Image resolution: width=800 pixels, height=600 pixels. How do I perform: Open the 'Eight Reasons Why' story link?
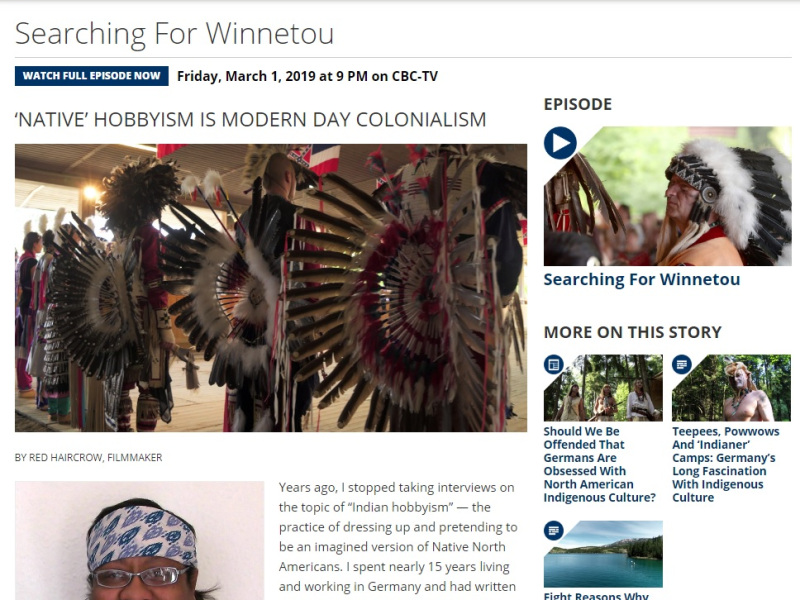point(596,595)
